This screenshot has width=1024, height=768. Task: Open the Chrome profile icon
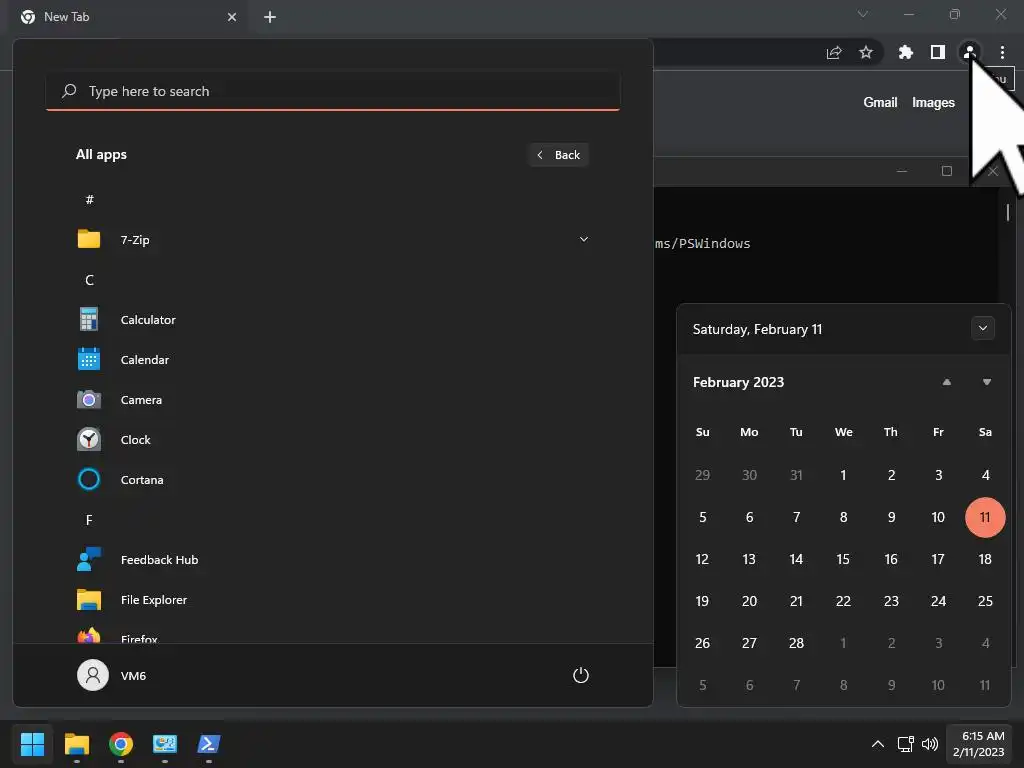(x=970, y=52)
